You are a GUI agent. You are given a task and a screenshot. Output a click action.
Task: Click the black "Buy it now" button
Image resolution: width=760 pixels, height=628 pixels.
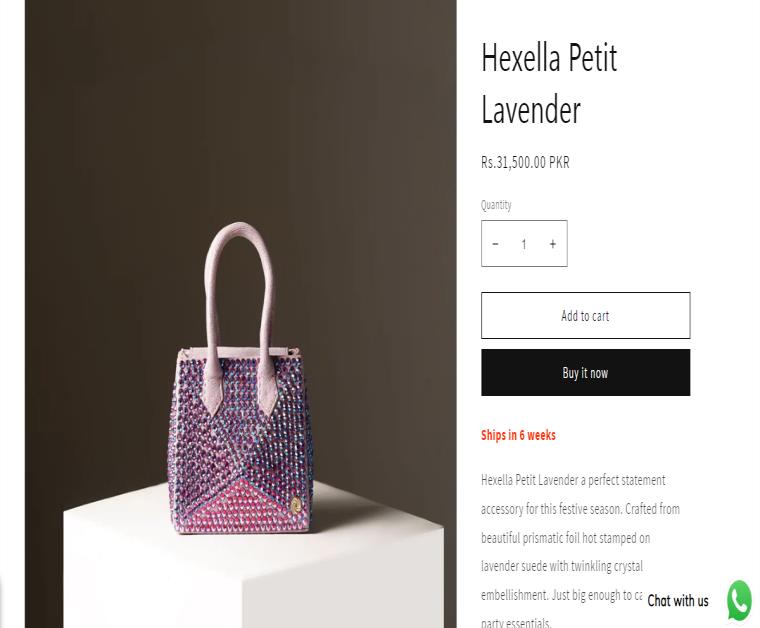tap(586, 373)
